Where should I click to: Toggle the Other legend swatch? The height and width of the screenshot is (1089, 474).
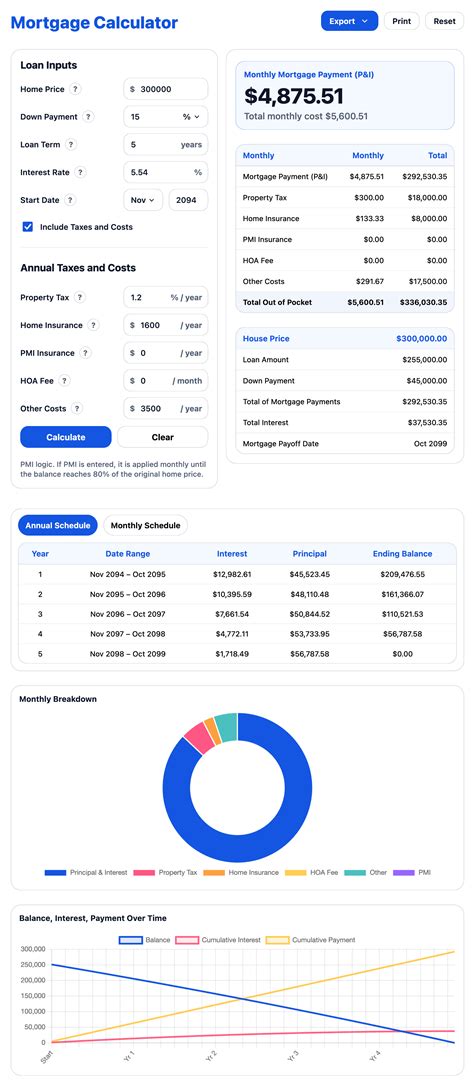pos(355,872)
